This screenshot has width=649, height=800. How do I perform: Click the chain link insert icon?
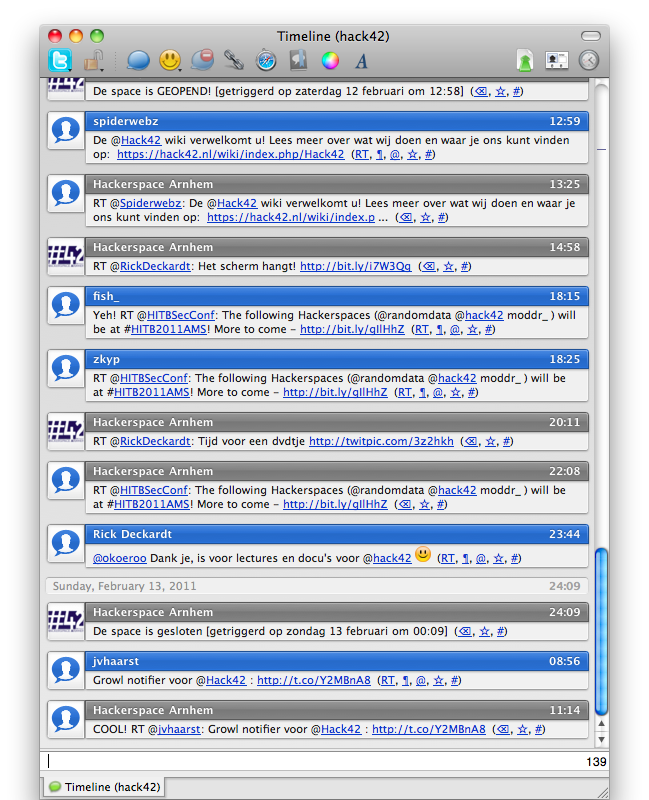(x=234, y=61)
